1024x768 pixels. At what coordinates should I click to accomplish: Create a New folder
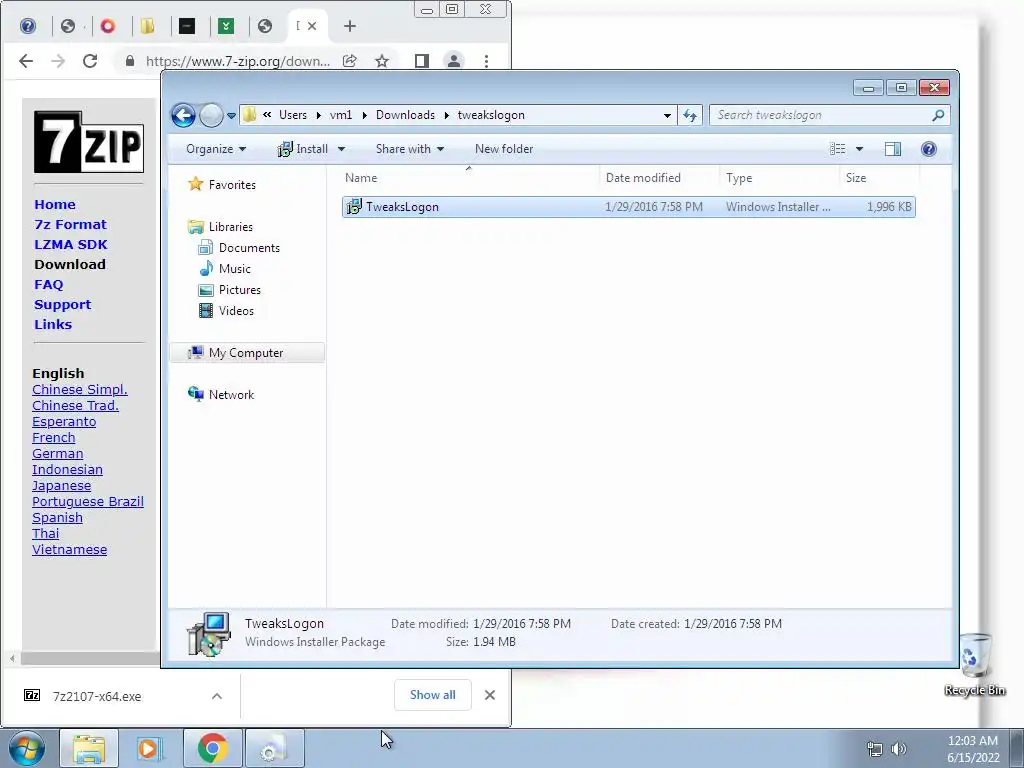[x=504, y=149]
